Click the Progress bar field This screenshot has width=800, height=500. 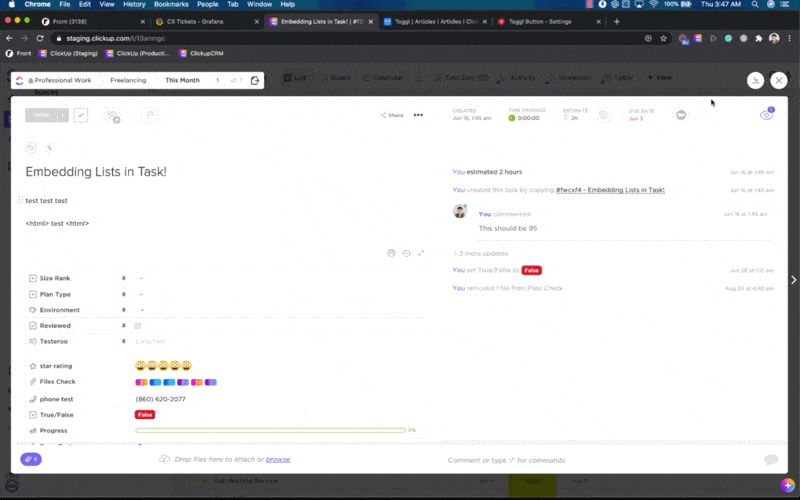(x=270, y=430)
